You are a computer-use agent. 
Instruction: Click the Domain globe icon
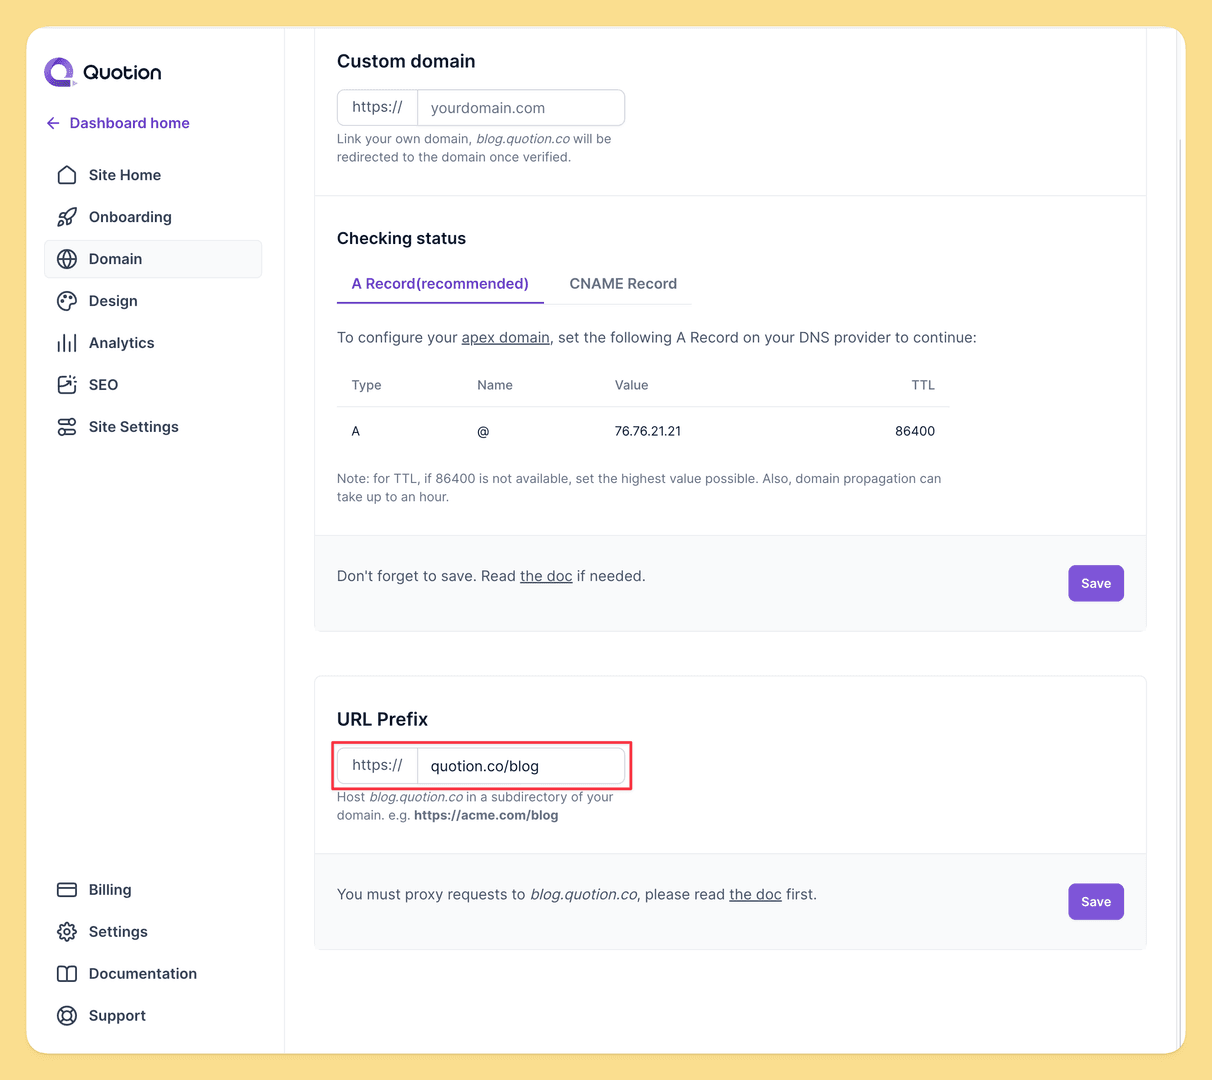(66, 259)
